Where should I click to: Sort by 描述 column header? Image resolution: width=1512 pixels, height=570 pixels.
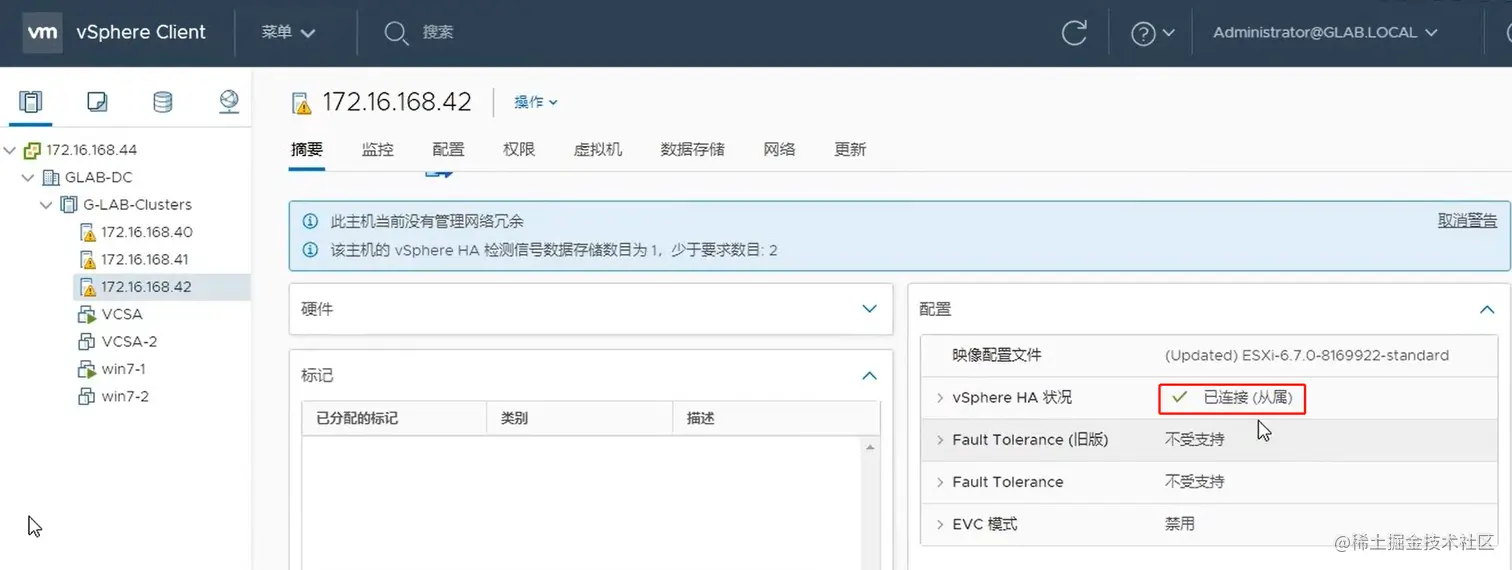tap(776, 418)
